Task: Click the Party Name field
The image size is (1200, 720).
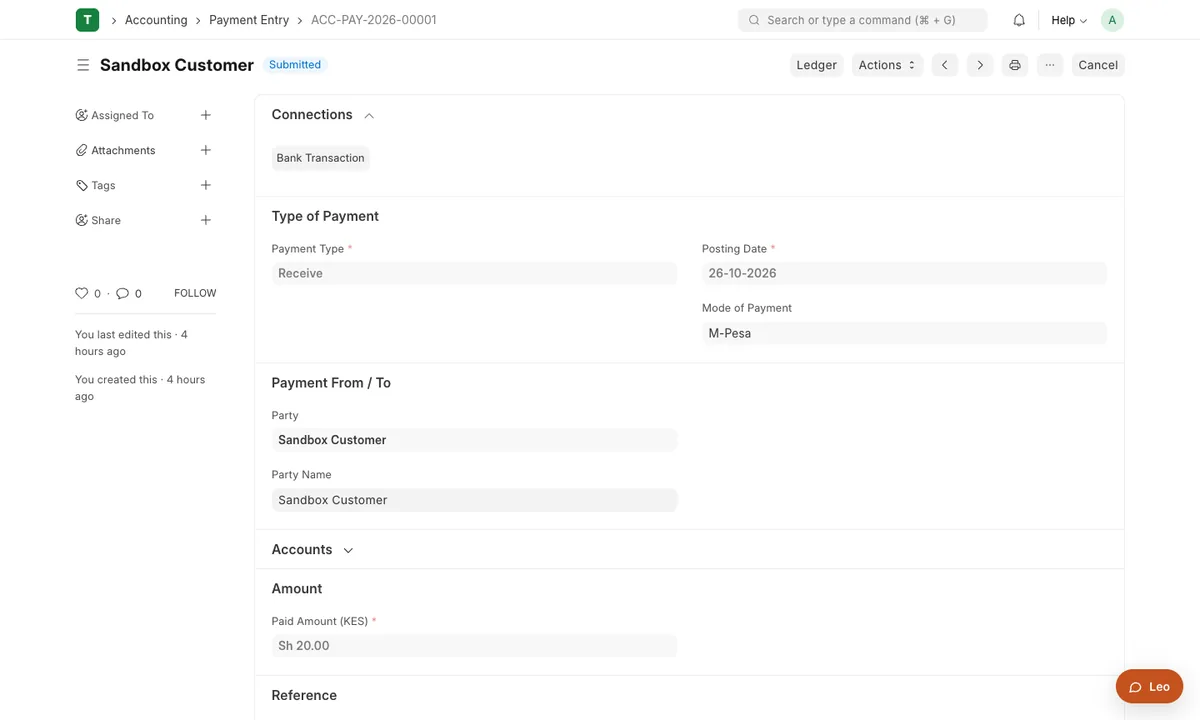Action: 474,500
